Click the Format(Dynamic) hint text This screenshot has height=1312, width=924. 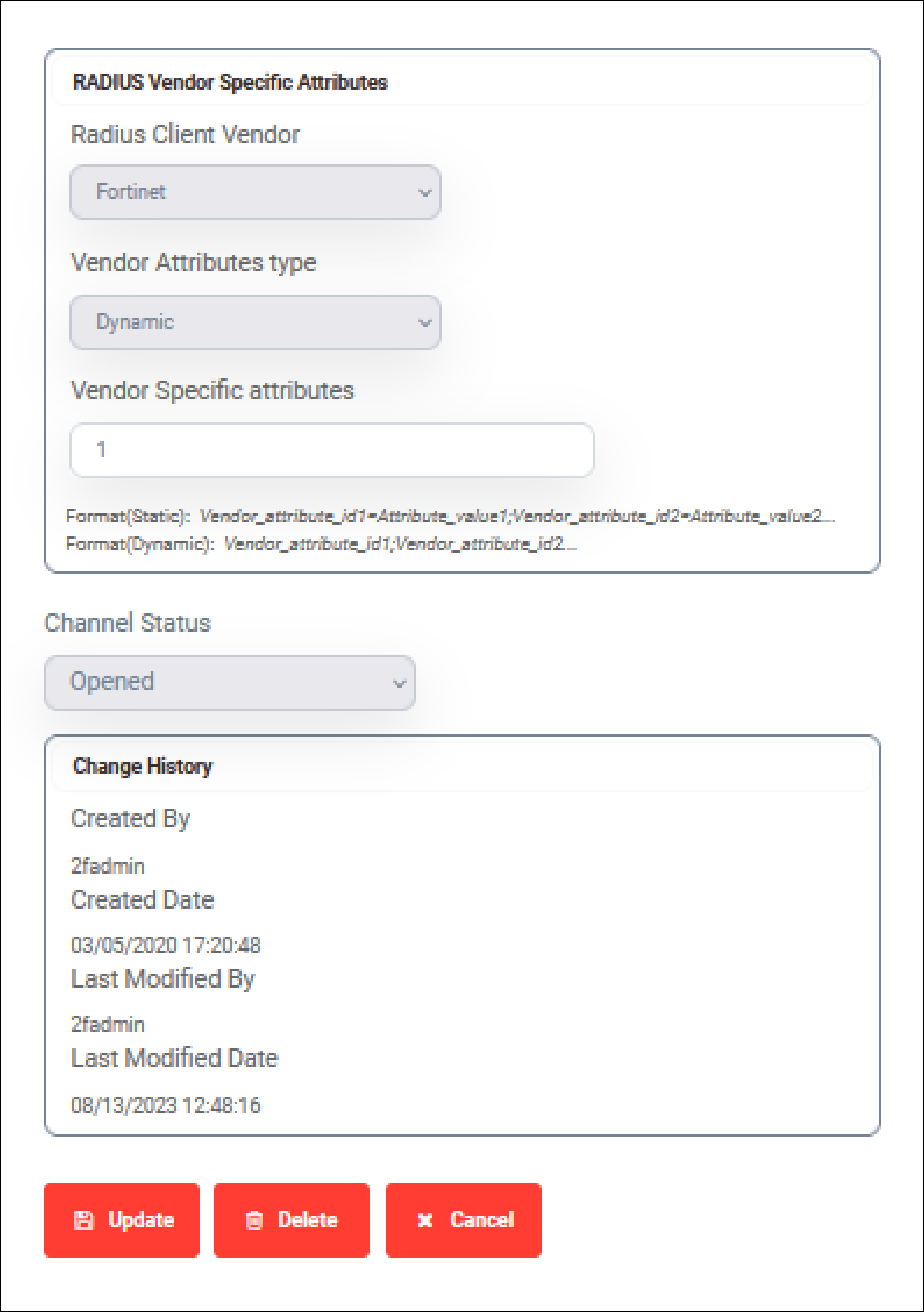coord(322,545)
